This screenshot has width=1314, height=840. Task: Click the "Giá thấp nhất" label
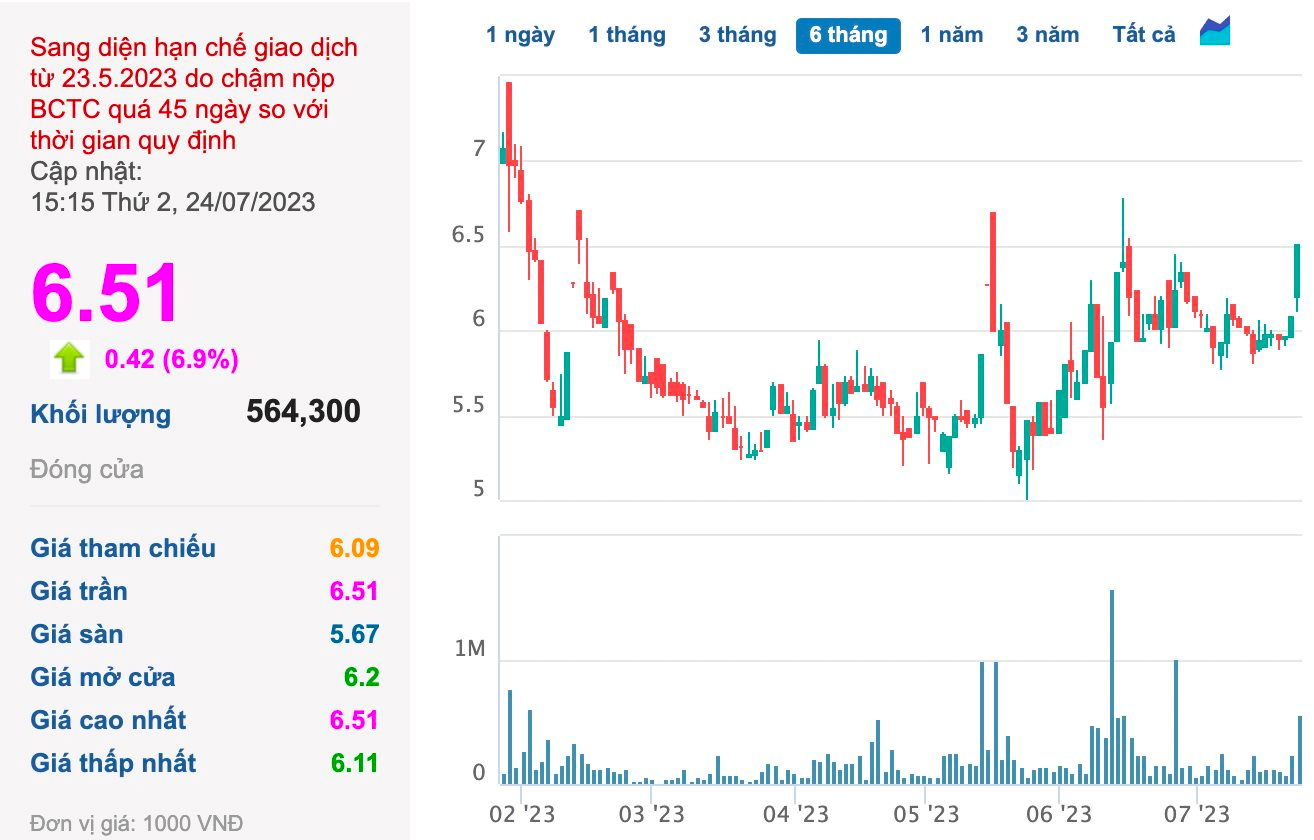113,763
